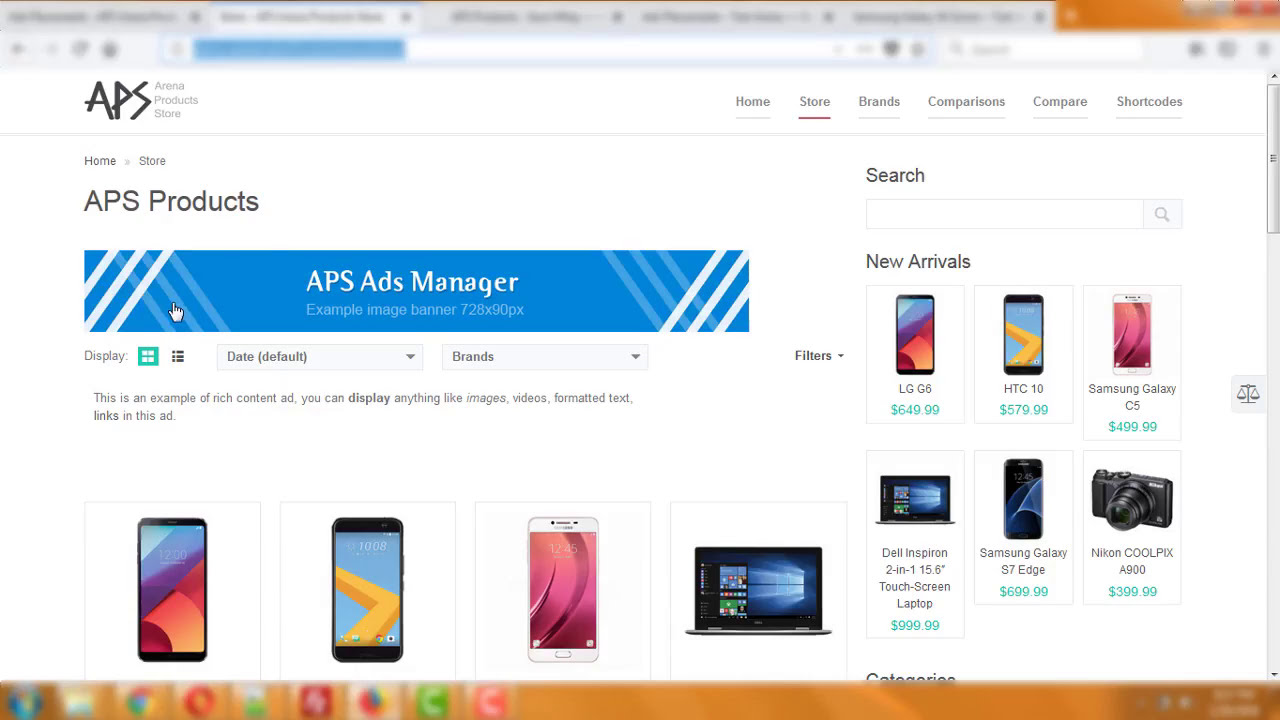This screenshot has height=720, width=1280.
Task: Open the Filters dropdown
Action: (818, 356)
